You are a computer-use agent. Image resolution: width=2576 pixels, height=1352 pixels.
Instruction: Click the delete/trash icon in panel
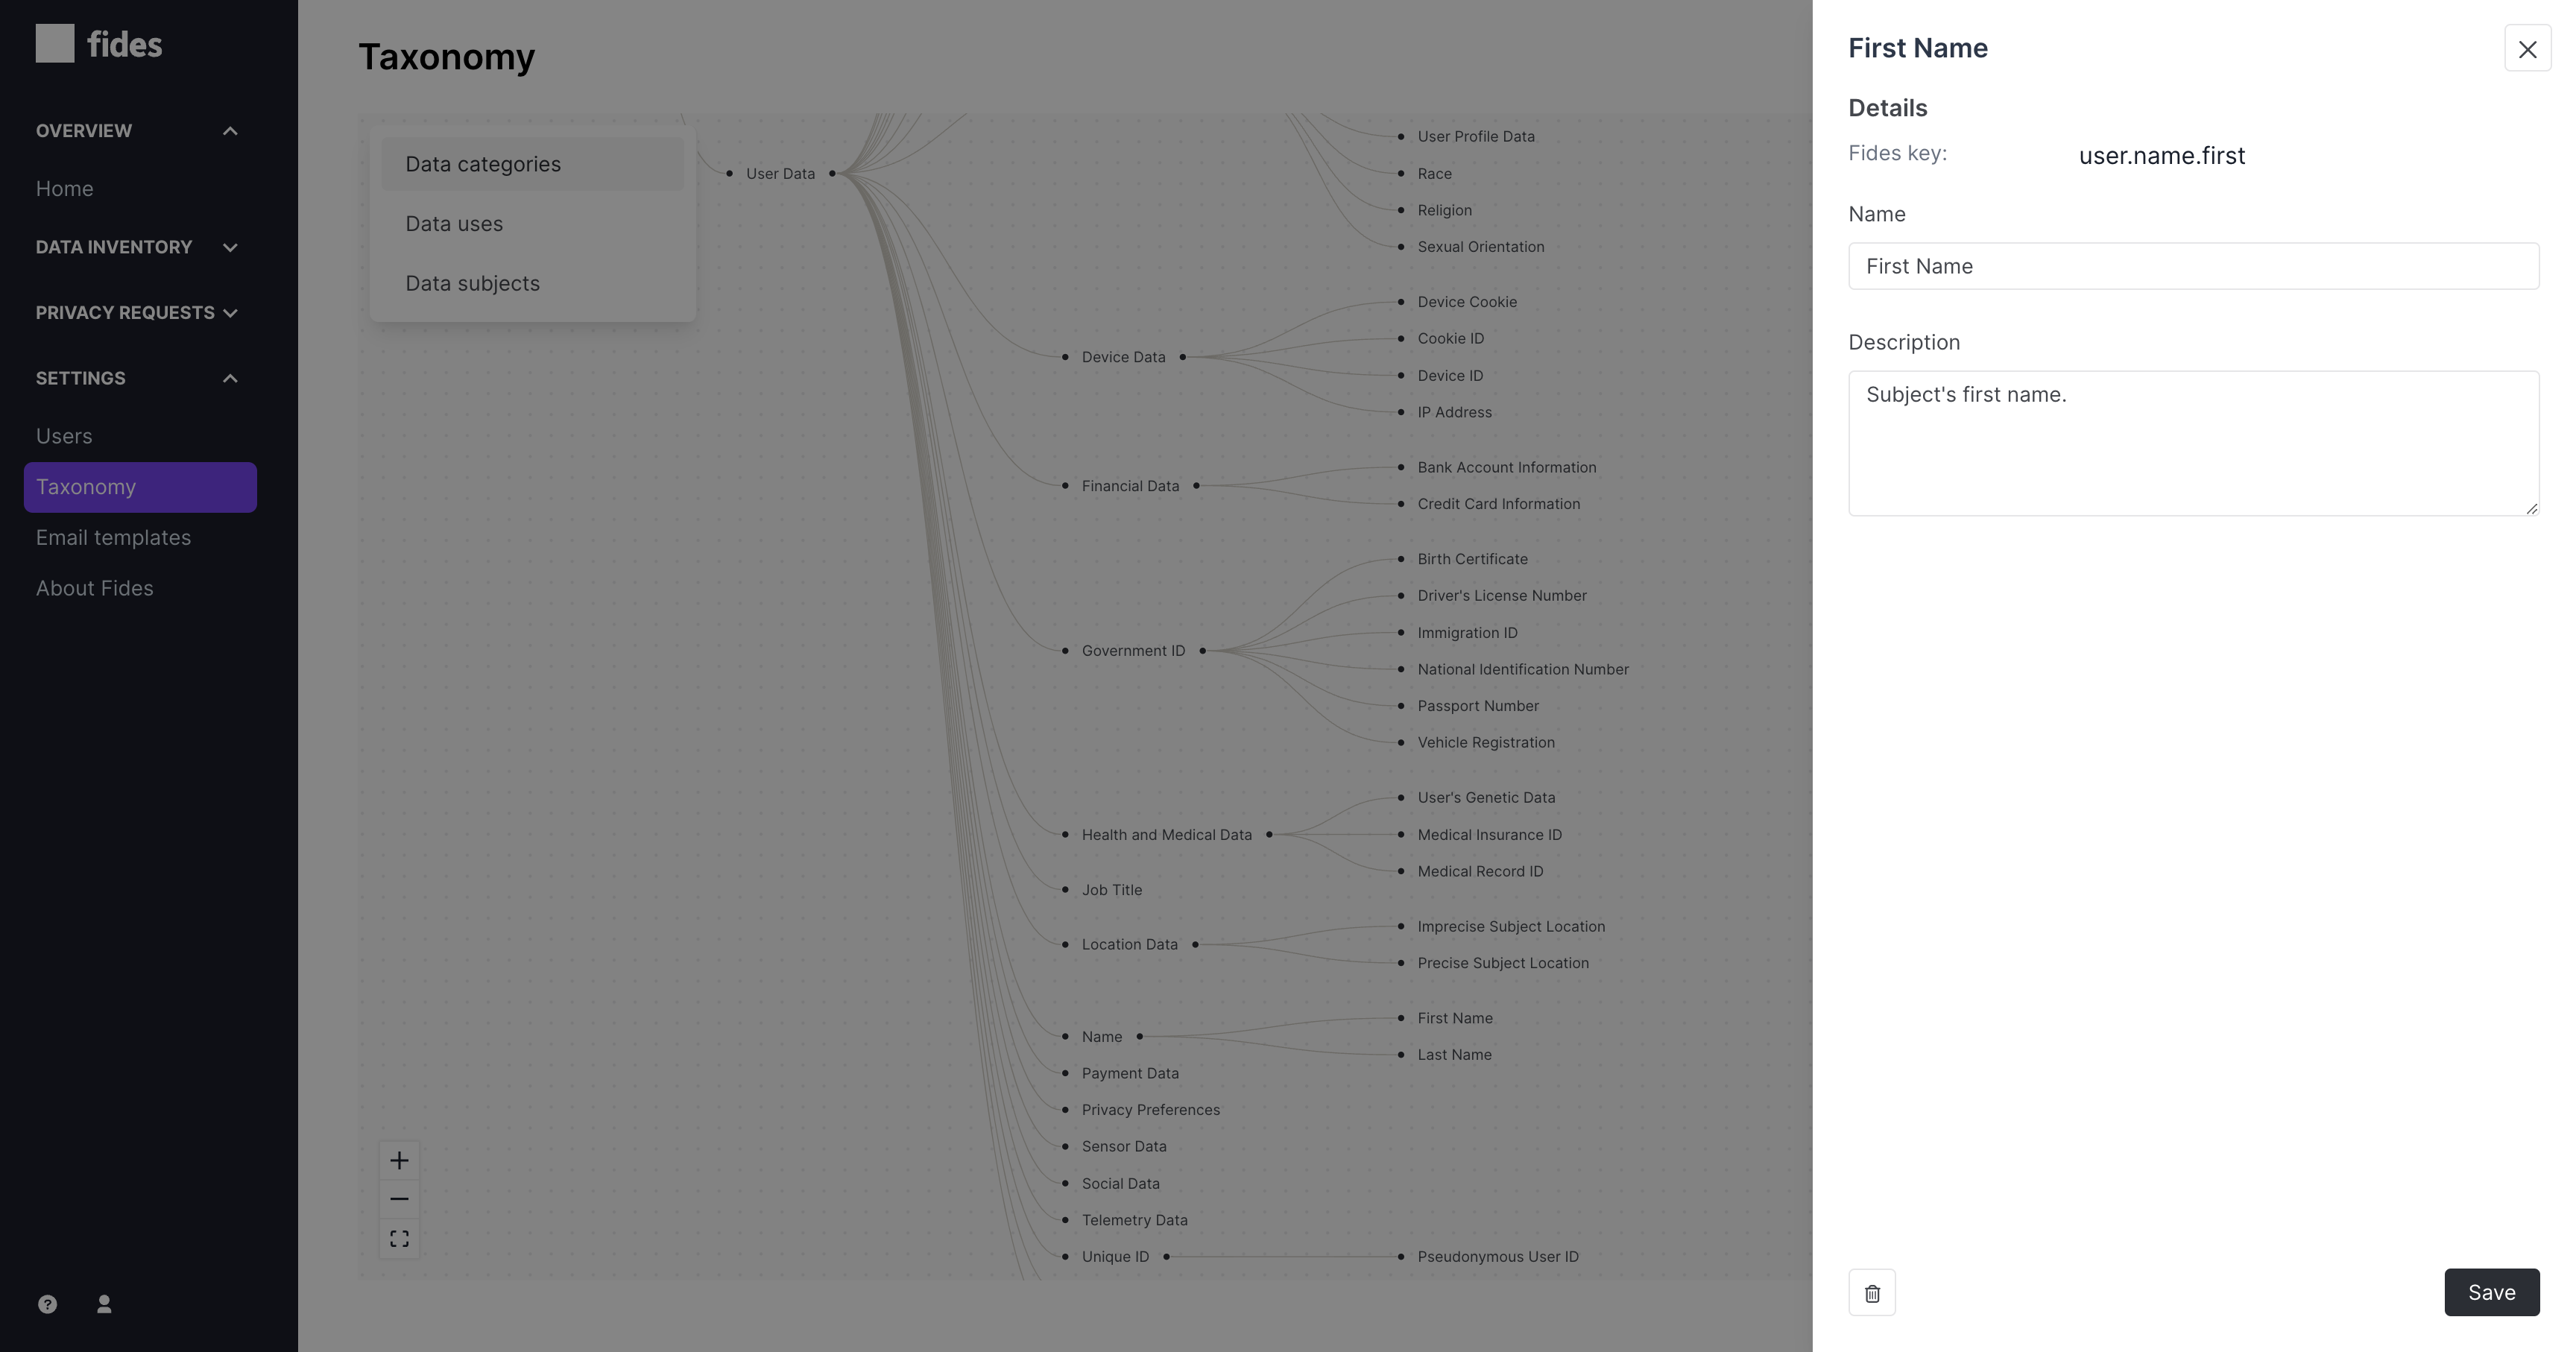point(1872,1292)
